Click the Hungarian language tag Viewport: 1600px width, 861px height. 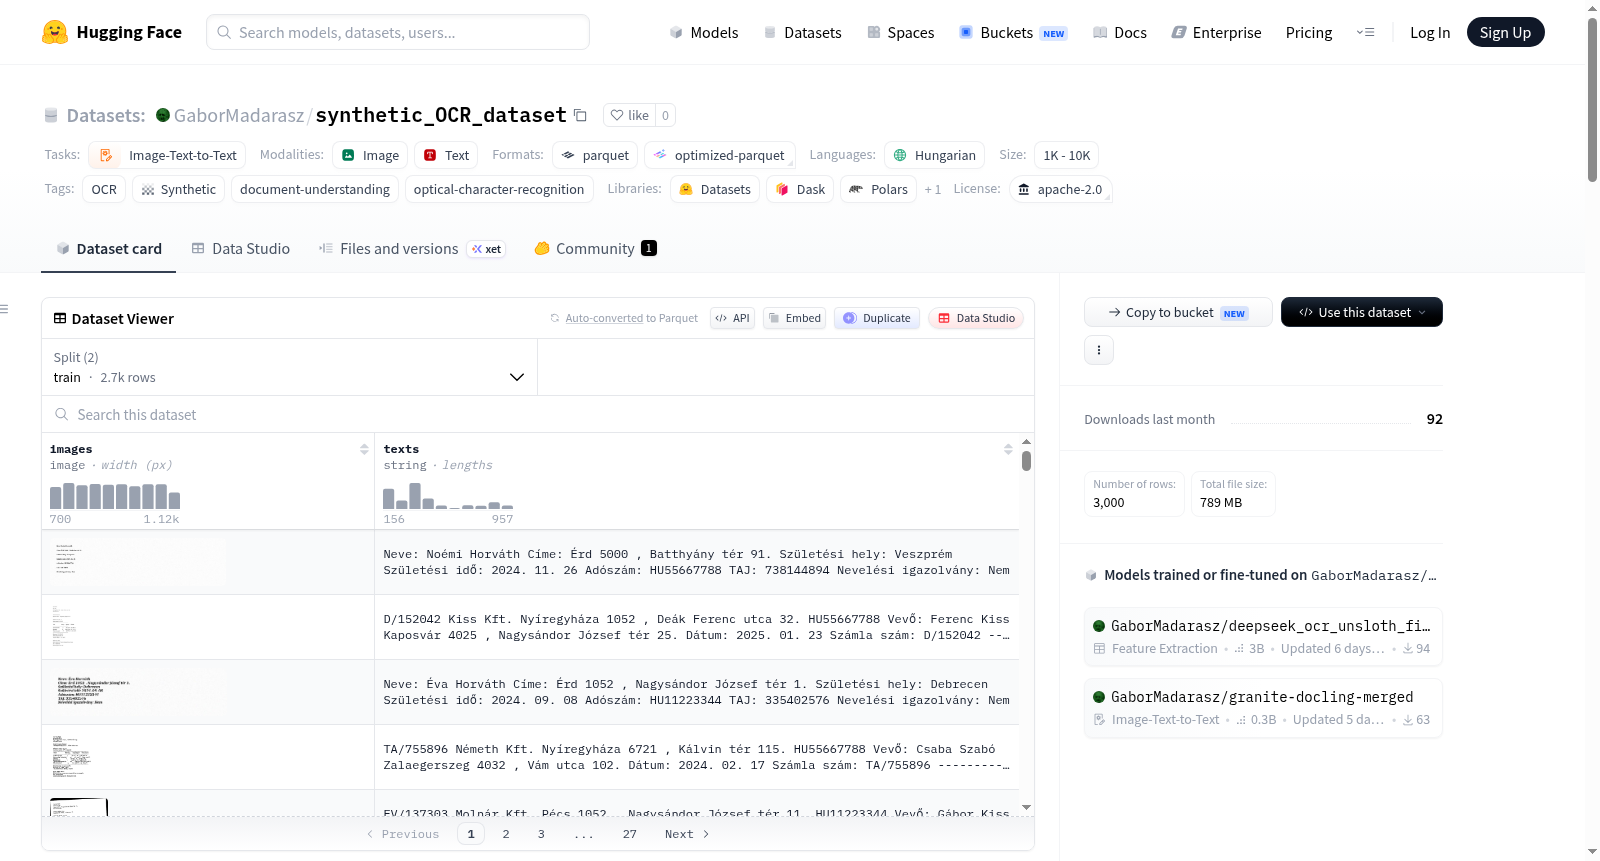click(934, 155)
